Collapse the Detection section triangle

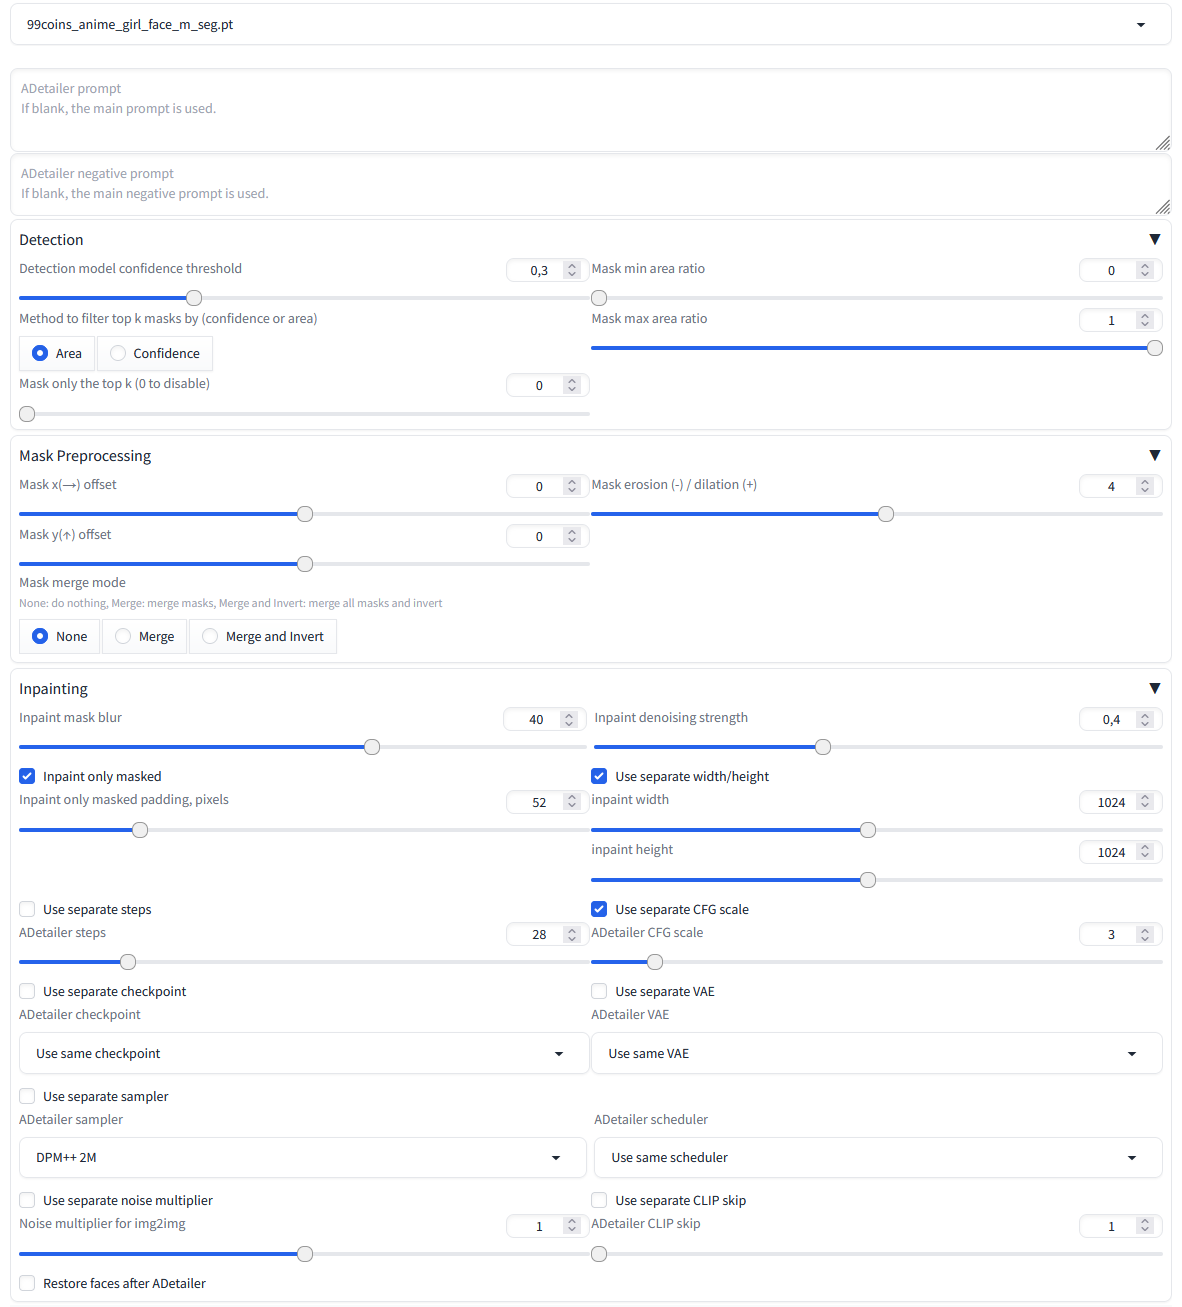1154,240
